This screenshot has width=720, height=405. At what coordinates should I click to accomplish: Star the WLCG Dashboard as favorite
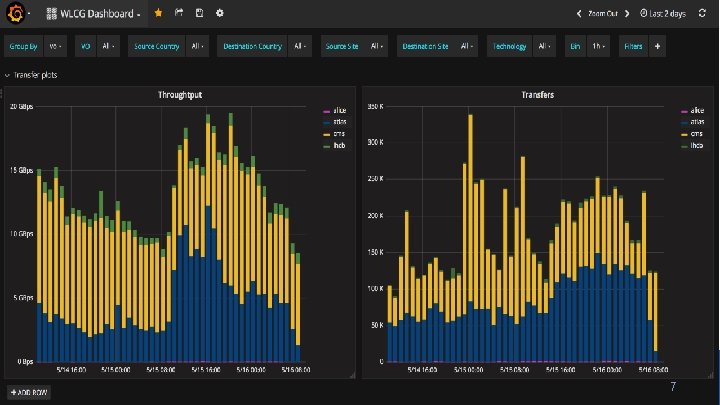click(158, 13)
